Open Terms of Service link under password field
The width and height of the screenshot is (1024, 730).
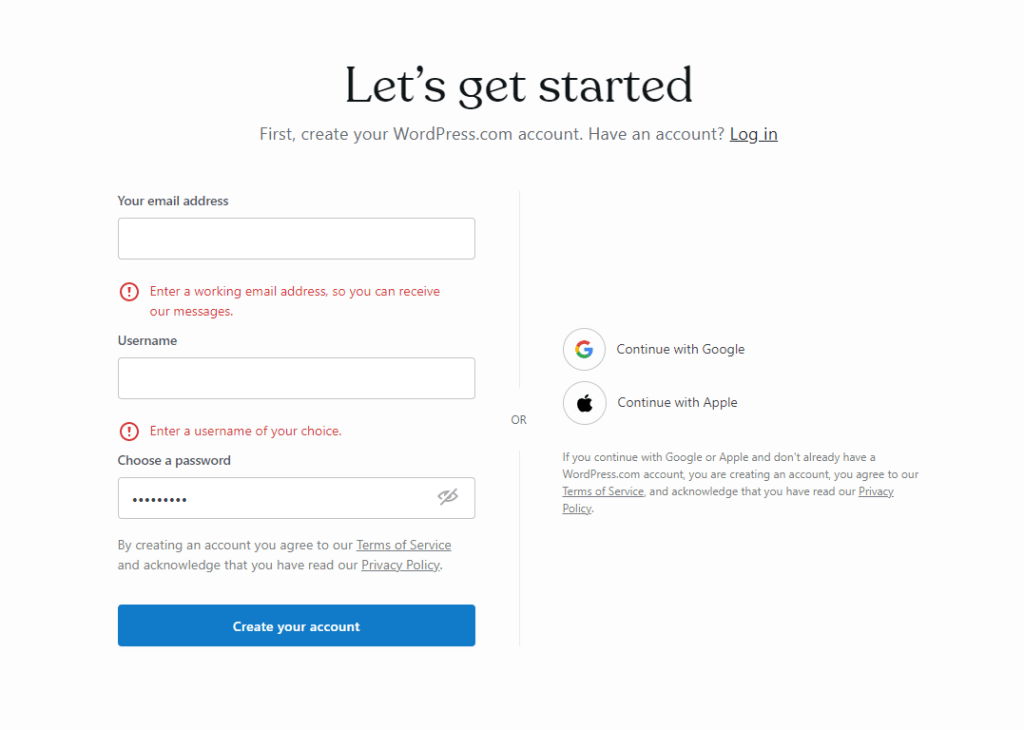[403, 545]
